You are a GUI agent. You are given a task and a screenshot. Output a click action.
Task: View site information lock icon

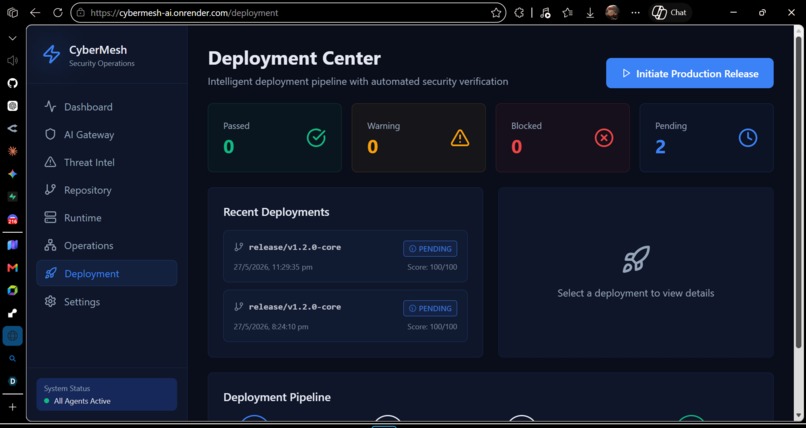[80, 13]
